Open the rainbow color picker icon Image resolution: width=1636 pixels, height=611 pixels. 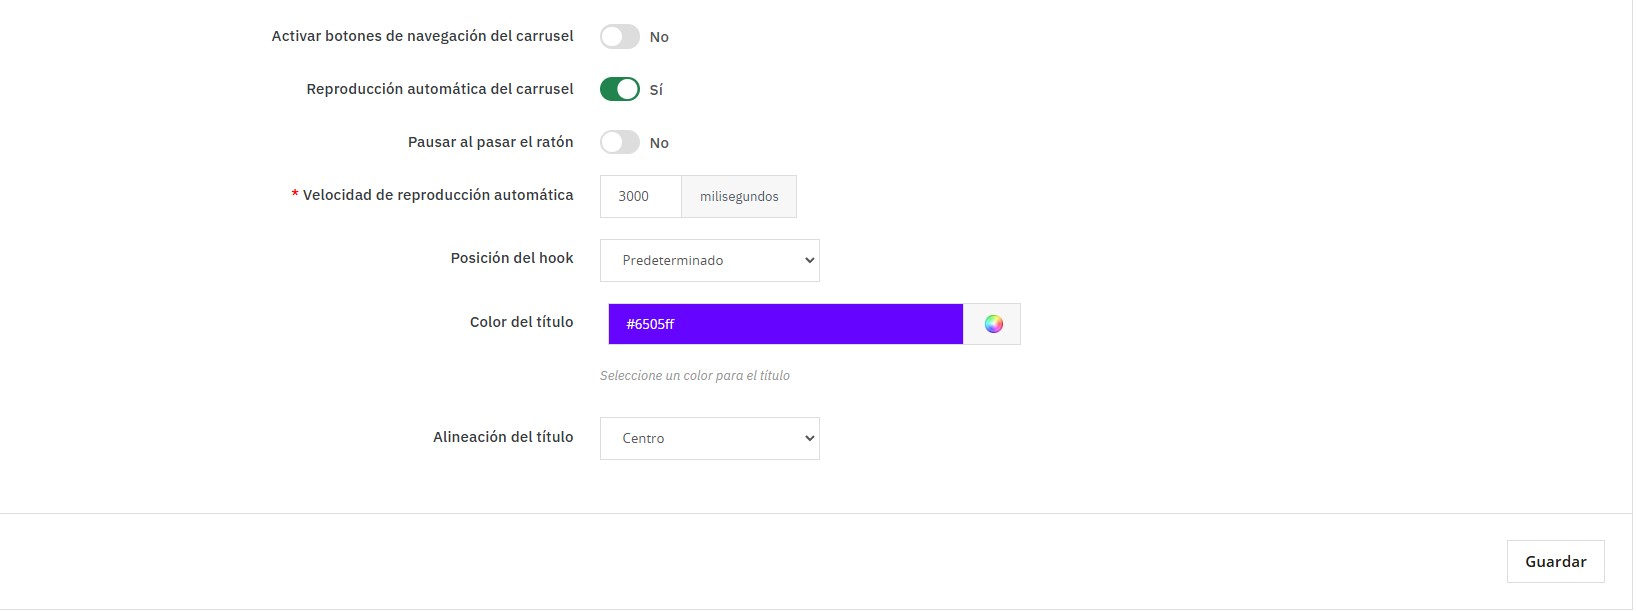pos(993,324)
